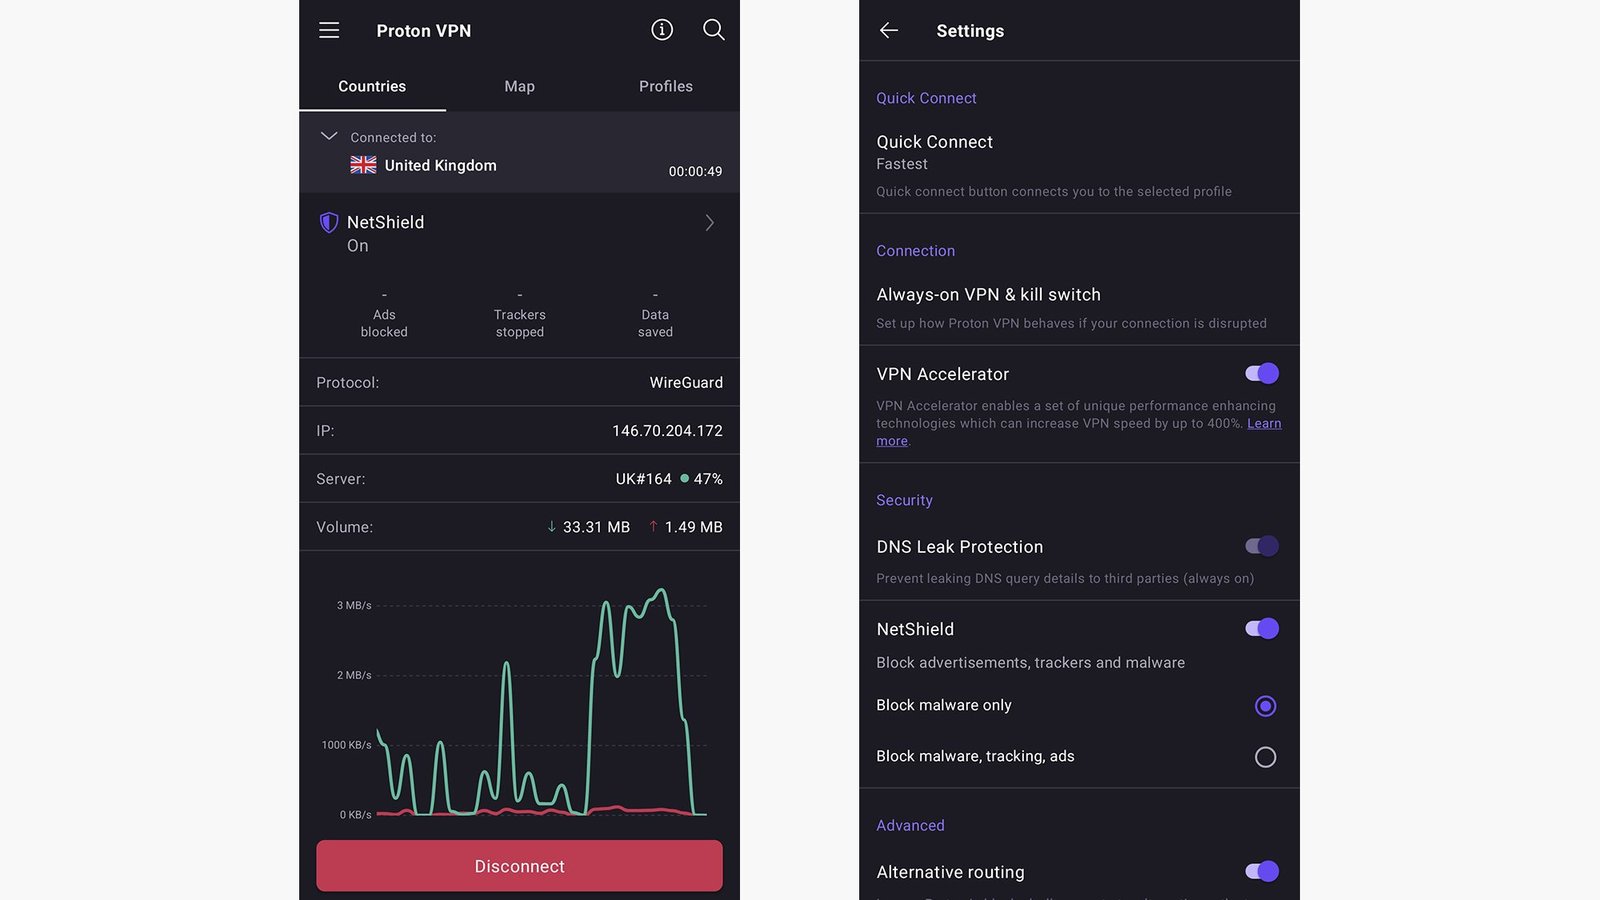Open the Learn more link

coord(1264,423)
